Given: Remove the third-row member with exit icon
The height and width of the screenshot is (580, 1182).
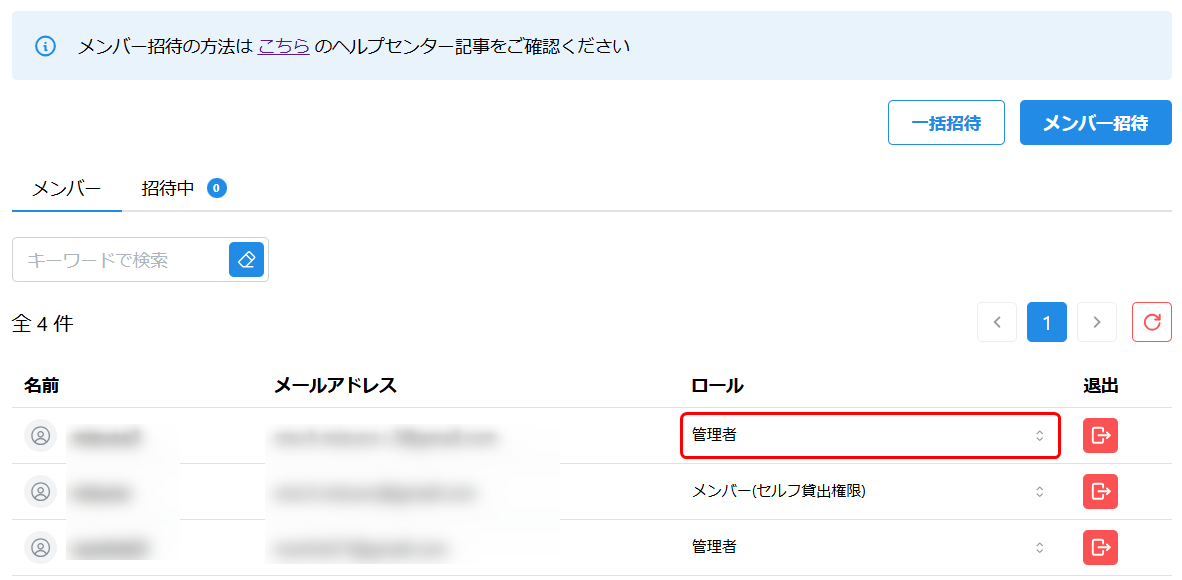Looking at the screenshot, I should click(1101, 547).
